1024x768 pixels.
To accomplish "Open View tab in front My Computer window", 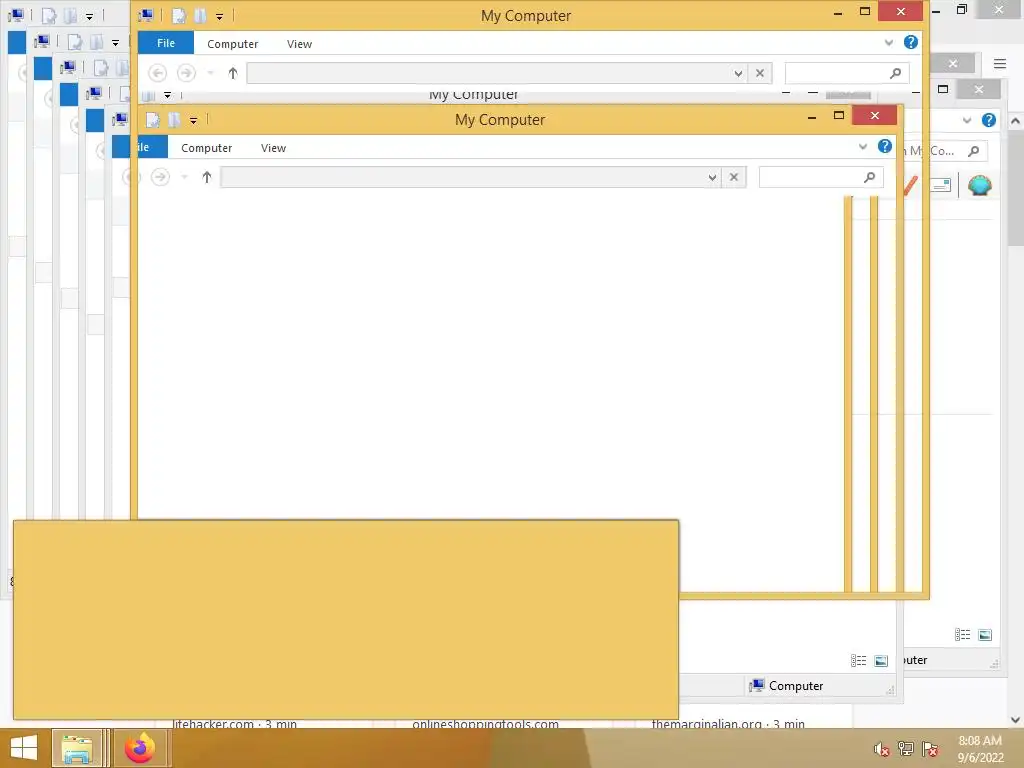I will coord(273,148).
